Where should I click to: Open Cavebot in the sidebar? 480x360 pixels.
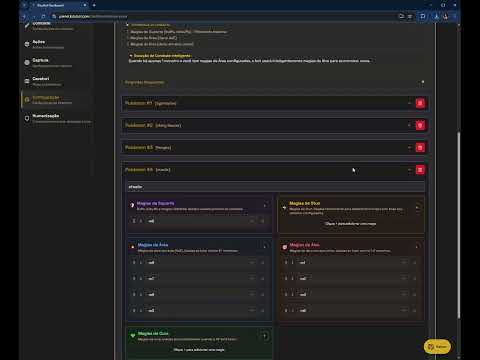[57, 81]
